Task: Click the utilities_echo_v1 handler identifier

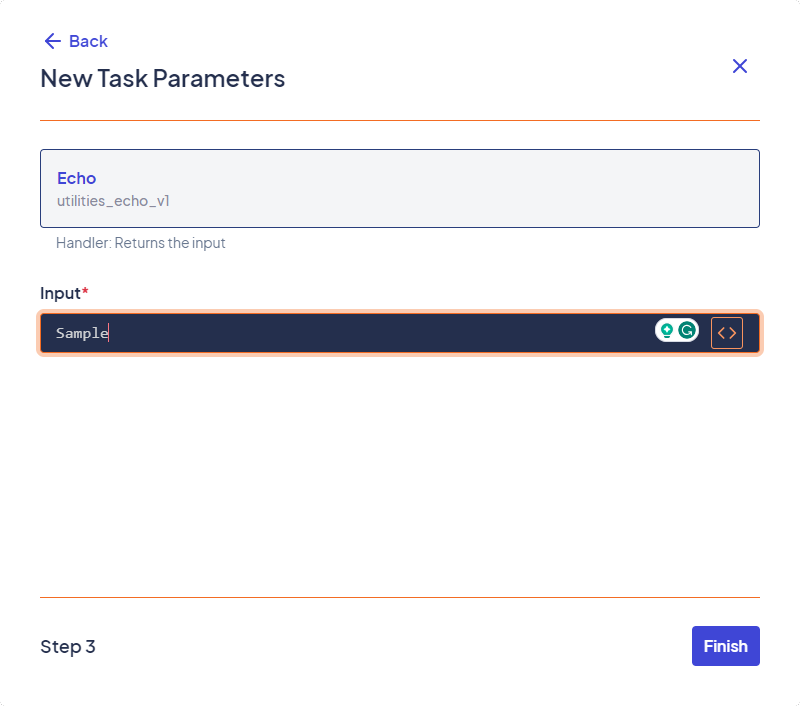Action: tap(113, 201)
